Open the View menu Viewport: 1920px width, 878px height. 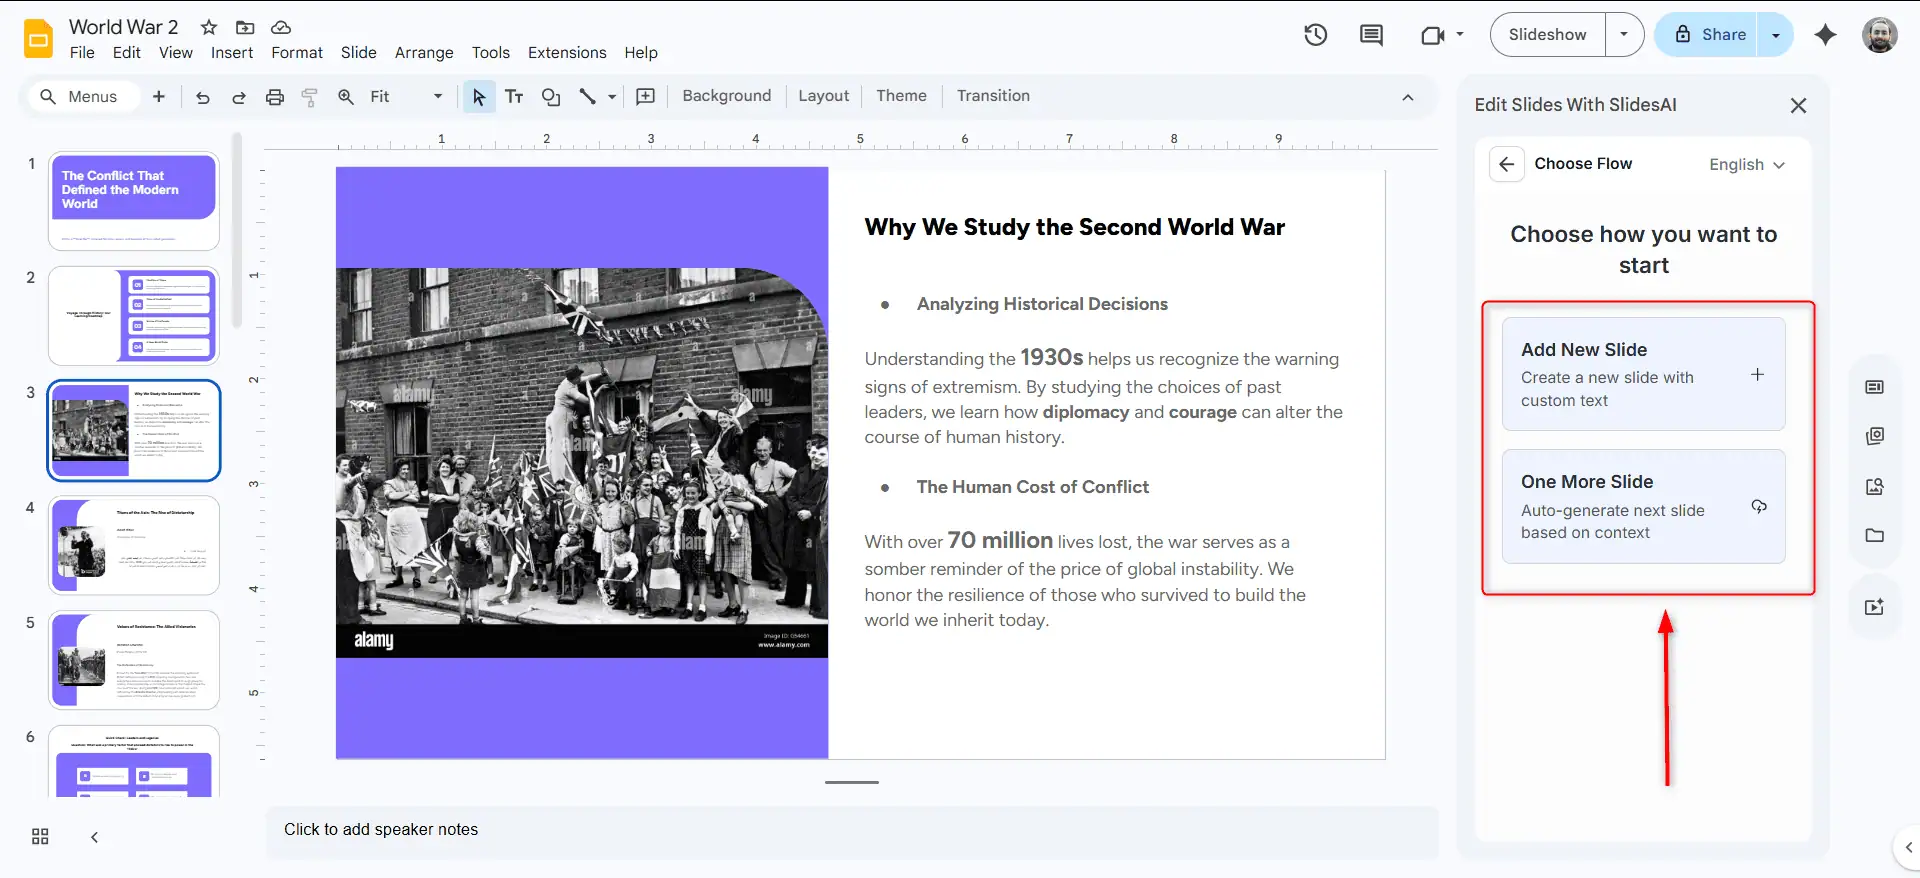176,53
